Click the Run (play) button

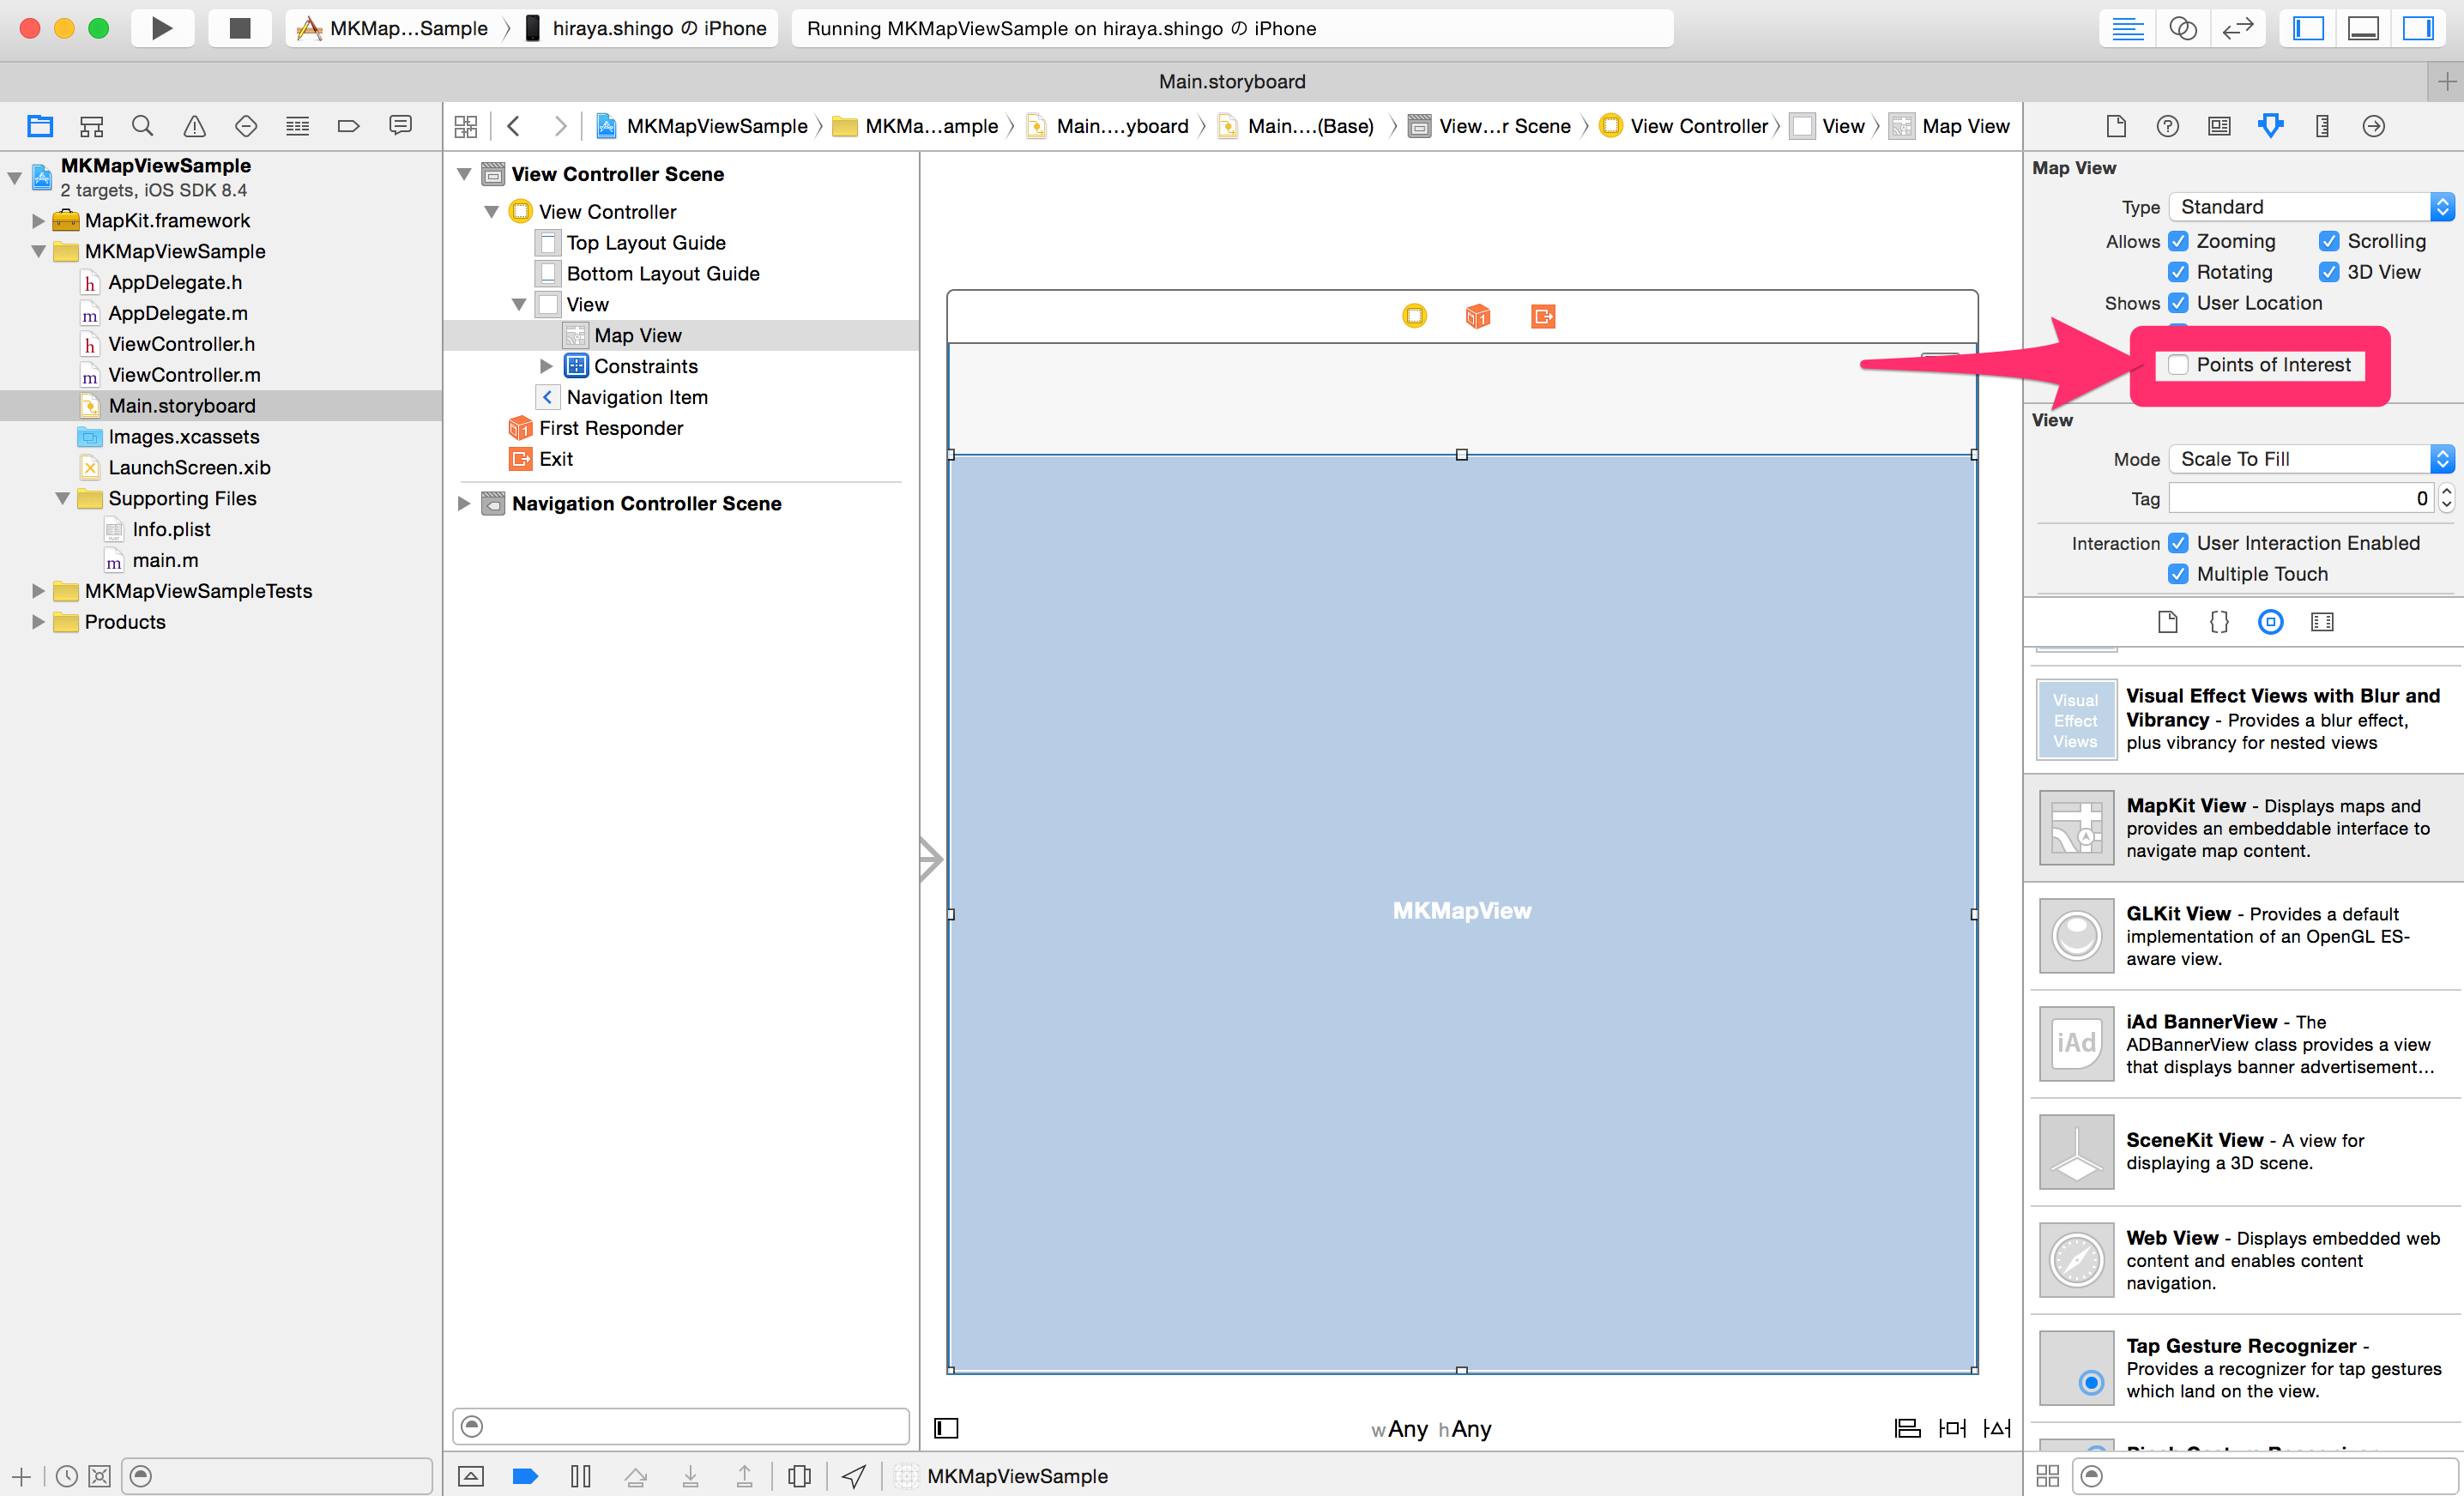click(x=162, y=28)
